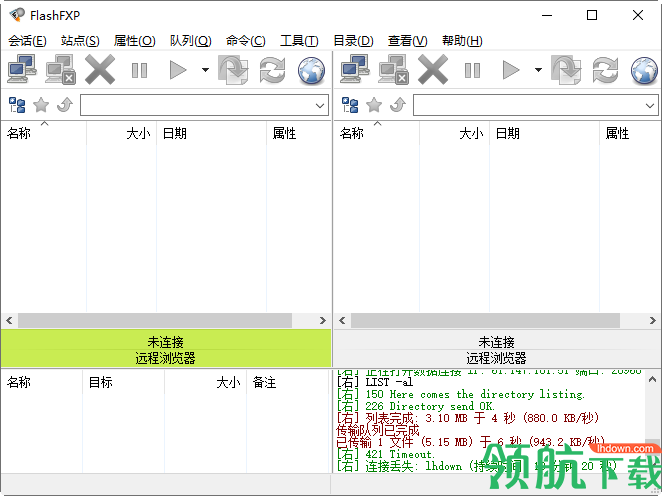Click the left pane Connect icon
Screen dimensions: 662x496
pyautogui.click(x=22, y=70)
